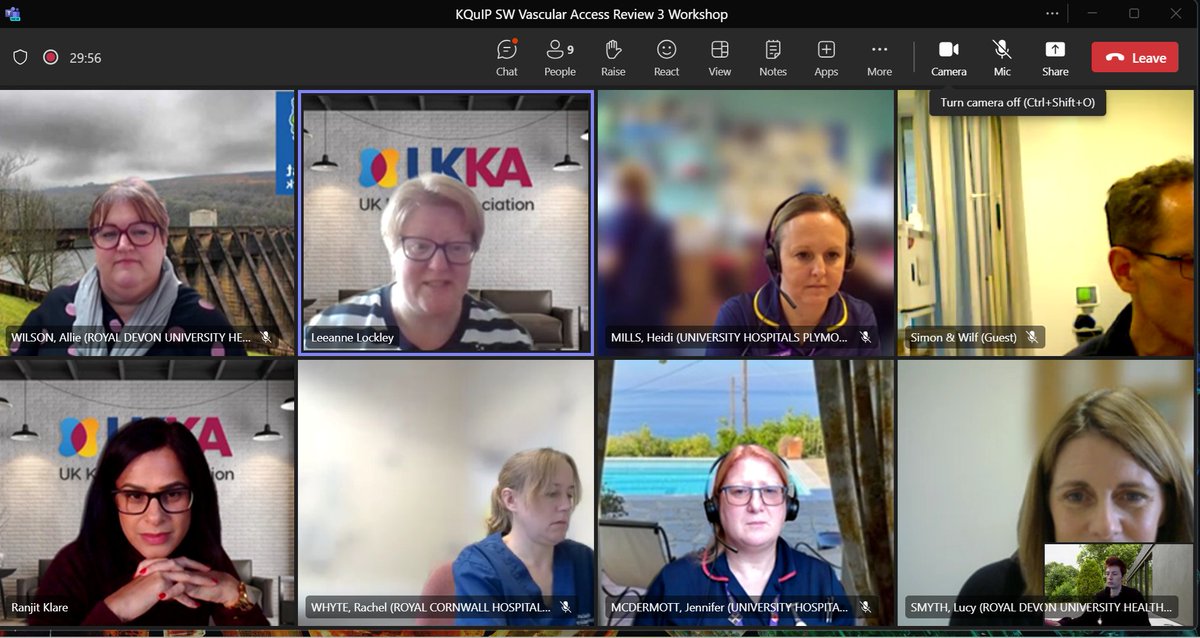This screenshot has width=1200, height=638.
Task: Open the More actions menu
Action: tap(879, 58)
